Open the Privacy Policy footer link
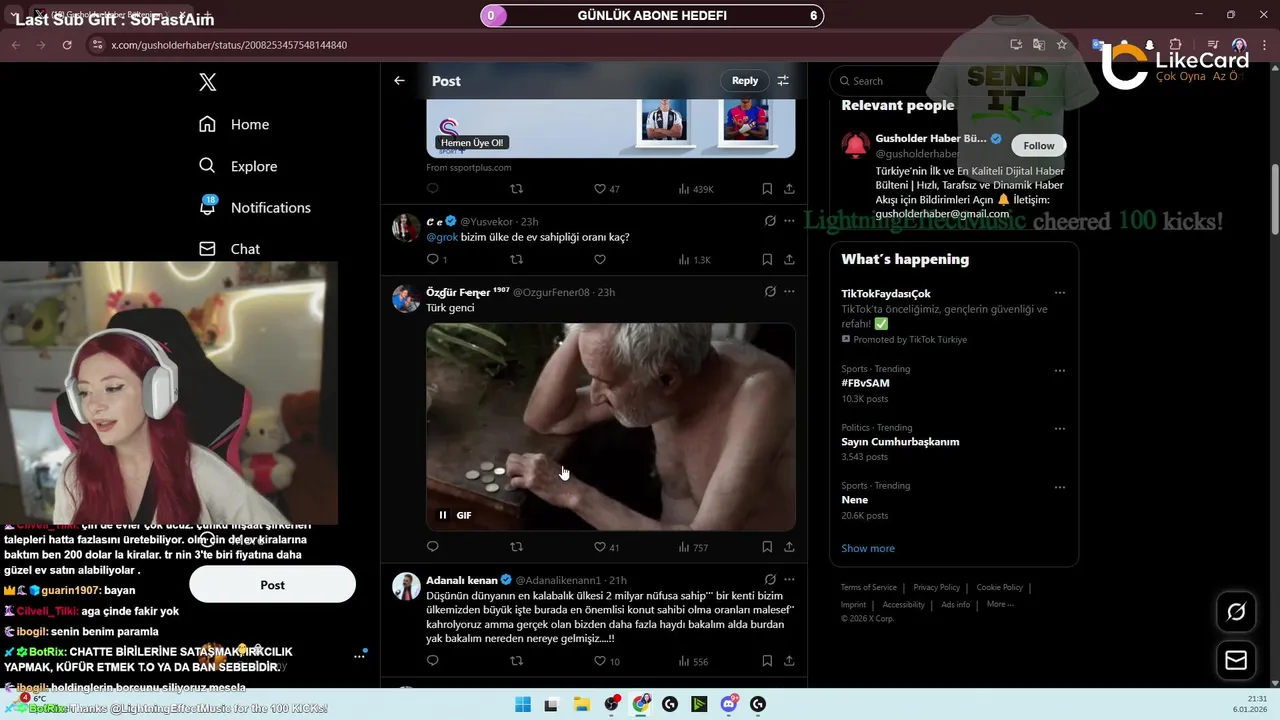Image resolution: width=1280 pixels, height=720 pixels. pyautogui.click(x=936, y=587)
